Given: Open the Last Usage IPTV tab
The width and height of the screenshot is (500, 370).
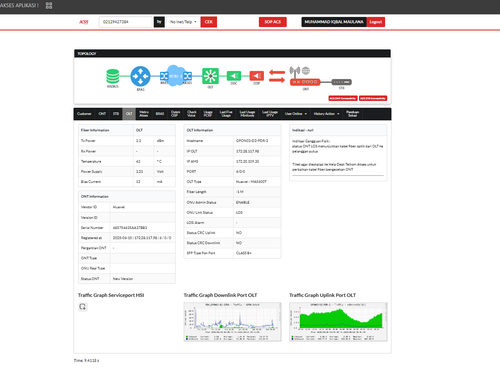Looking at the screenshot, I should click(x=270, y=114).
